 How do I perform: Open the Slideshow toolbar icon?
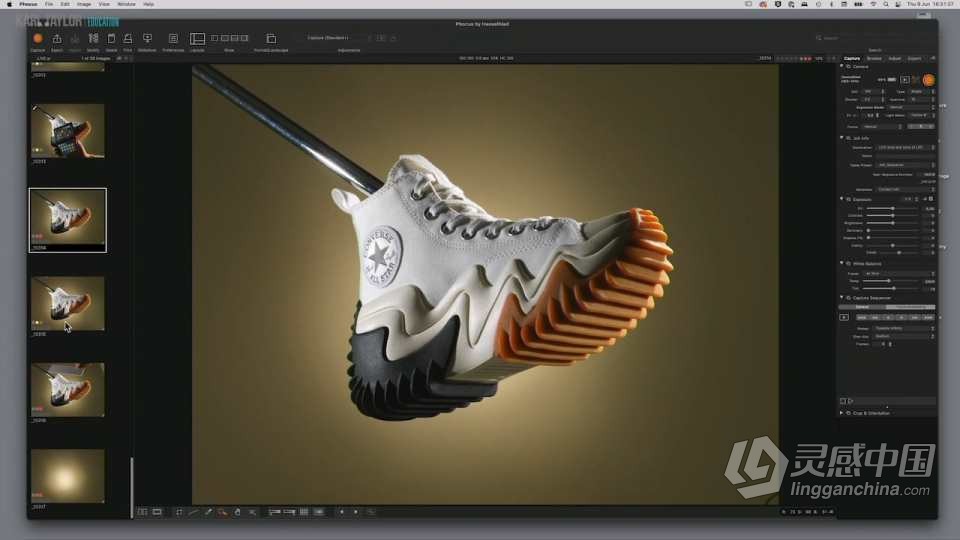tap(147, 39)
